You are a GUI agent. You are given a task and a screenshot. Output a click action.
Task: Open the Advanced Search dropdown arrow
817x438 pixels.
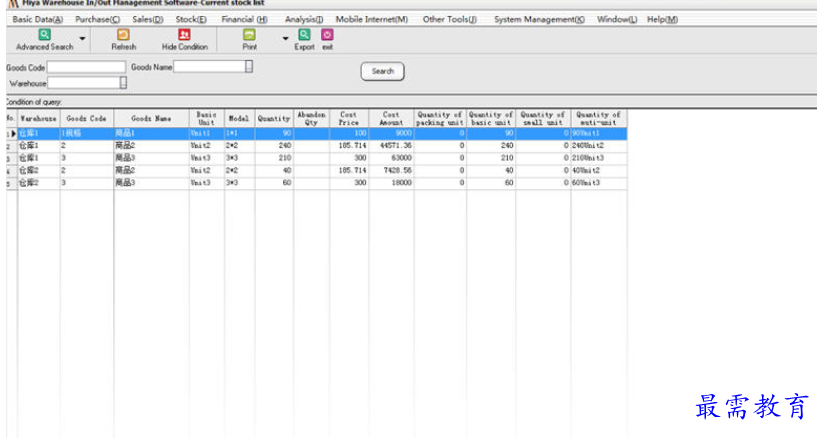coord(82,39)
